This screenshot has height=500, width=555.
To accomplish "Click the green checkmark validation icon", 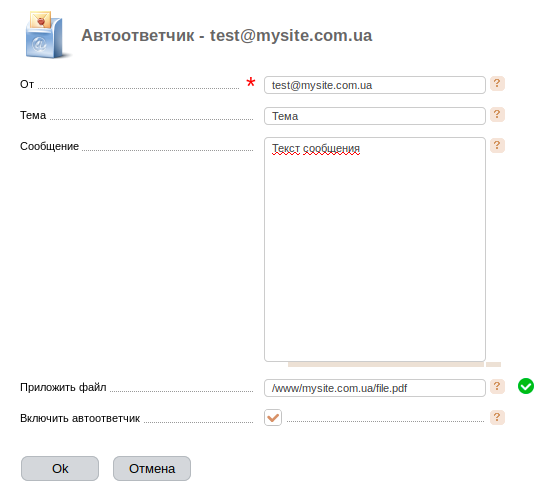I will coord(526,386).
